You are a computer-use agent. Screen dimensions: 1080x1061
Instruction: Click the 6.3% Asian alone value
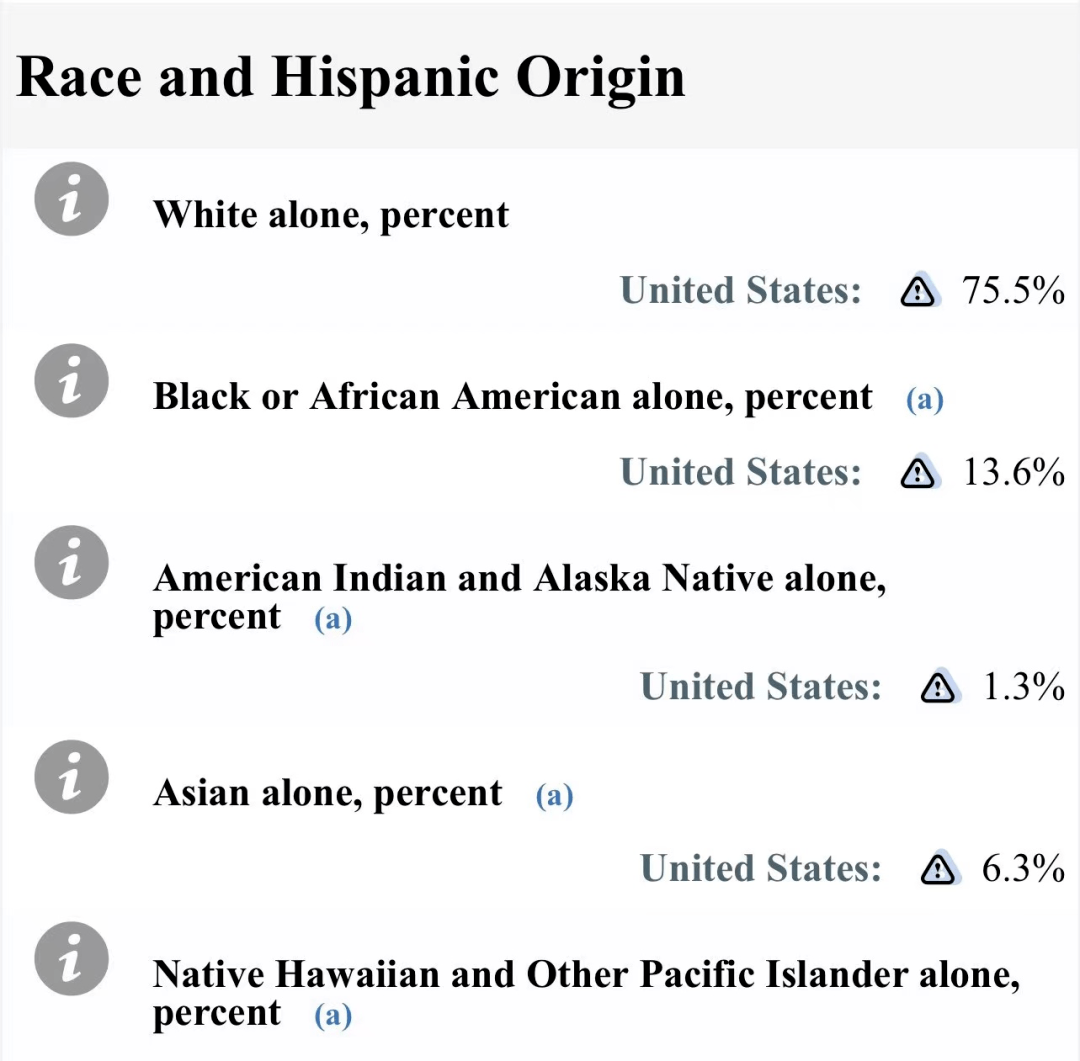1023,868
